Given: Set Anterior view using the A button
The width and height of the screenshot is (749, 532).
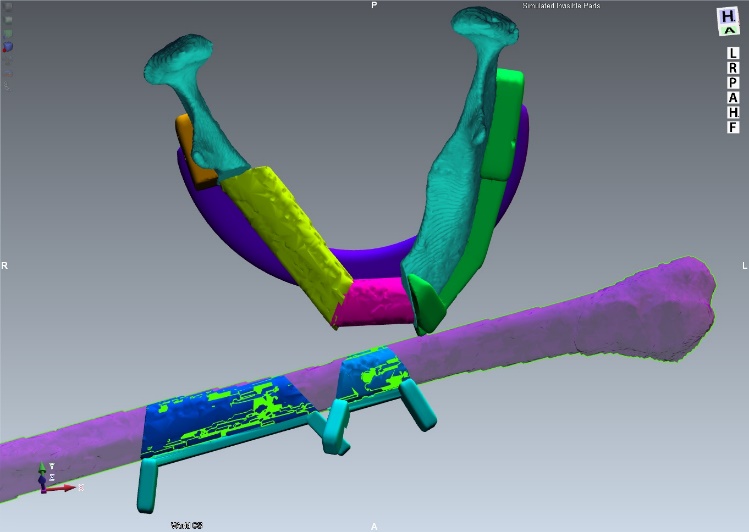Looking at the screenshot, I should pos(734,98).
